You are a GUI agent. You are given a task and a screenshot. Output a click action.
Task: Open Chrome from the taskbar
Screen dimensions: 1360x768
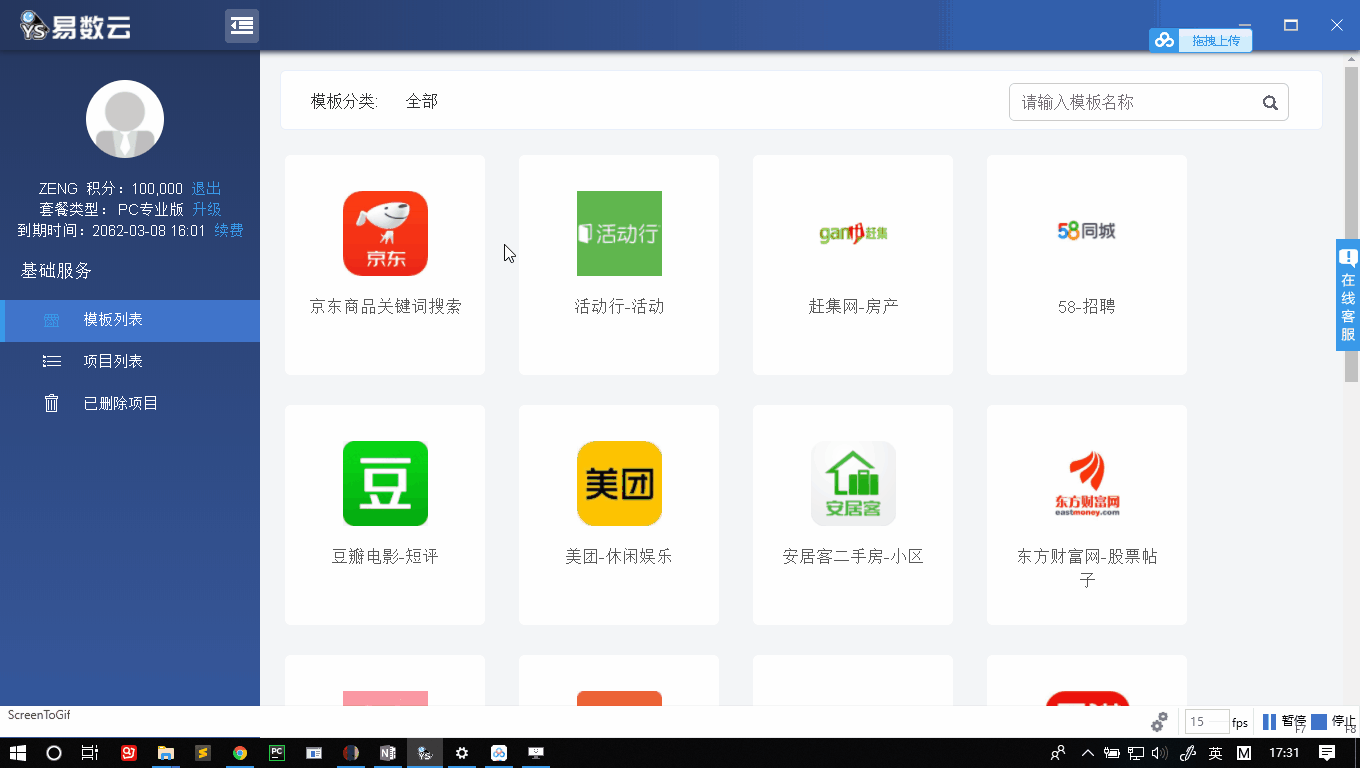[x=240, y=753]
